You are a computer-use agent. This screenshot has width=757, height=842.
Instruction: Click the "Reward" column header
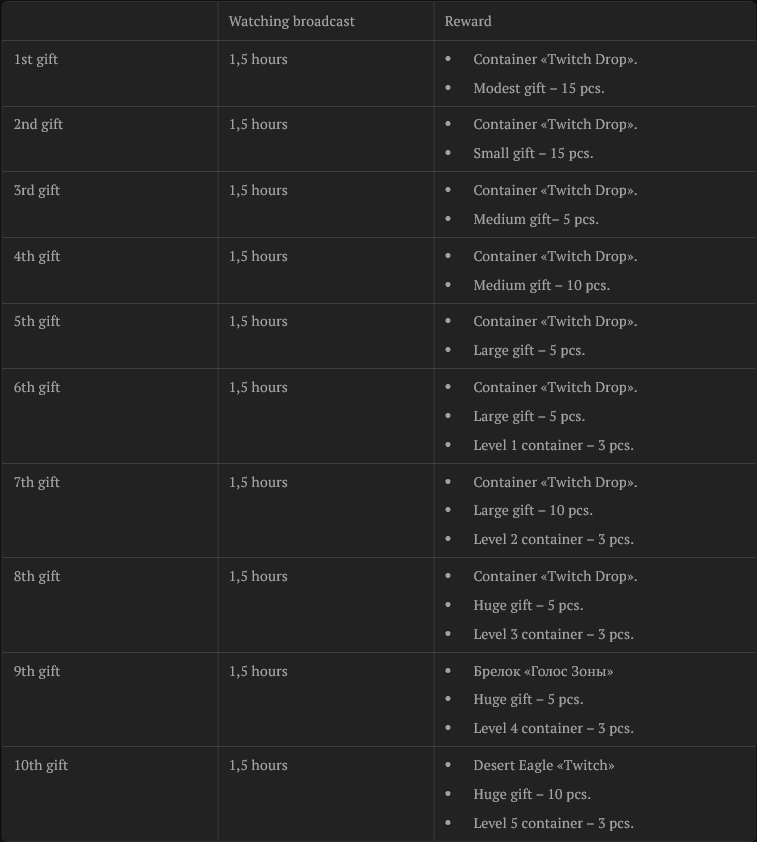point(468,21)
